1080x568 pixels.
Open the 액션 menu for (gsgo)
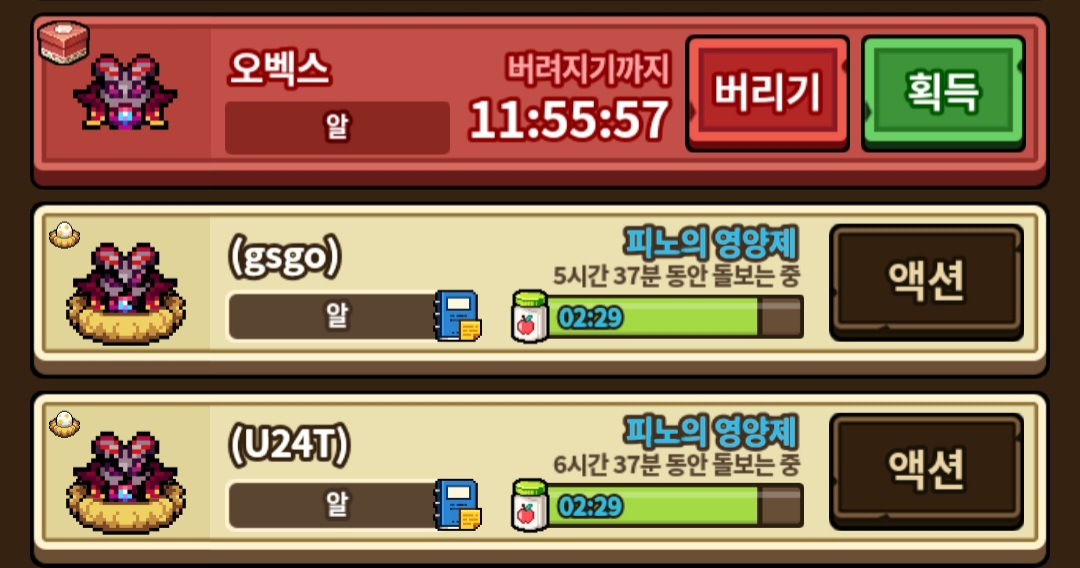point(926,282)
